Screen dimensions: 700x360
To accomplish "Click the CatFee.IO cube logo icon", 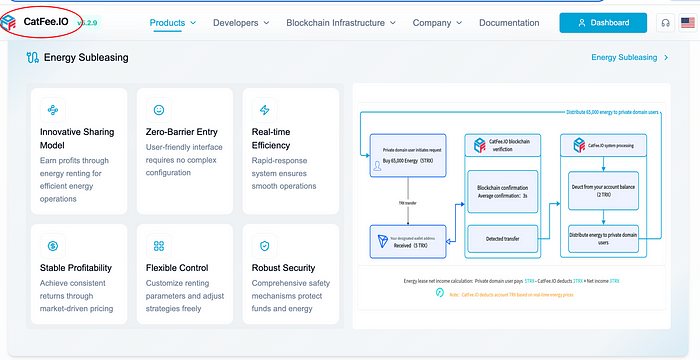I will point(8,22).
